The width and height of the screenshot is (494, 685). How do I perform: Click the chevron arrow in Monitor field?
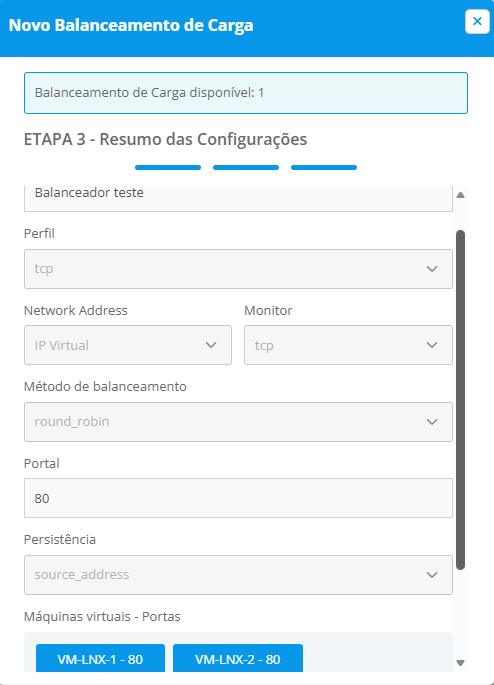coord(432,345)
